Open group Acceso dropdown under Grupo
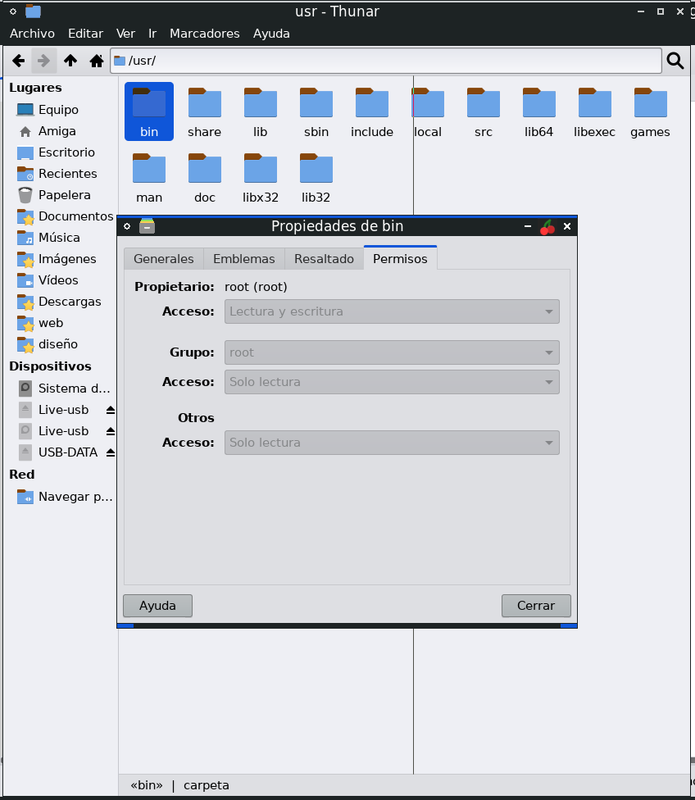Viewport: 695px width, 800px height. [x=392, y=382]
